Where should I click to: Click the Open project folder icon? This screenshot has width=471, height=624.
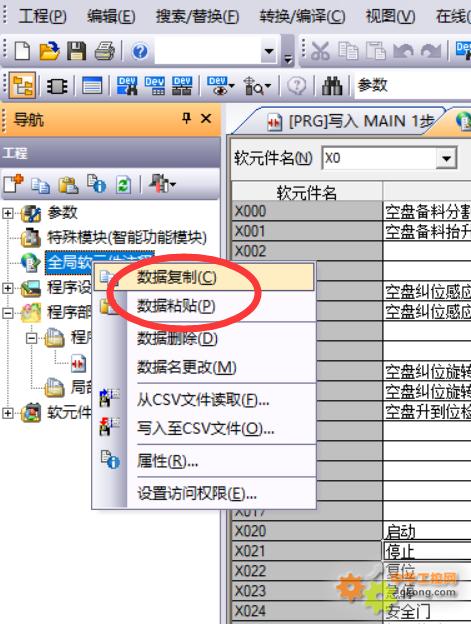pos(49,51)
